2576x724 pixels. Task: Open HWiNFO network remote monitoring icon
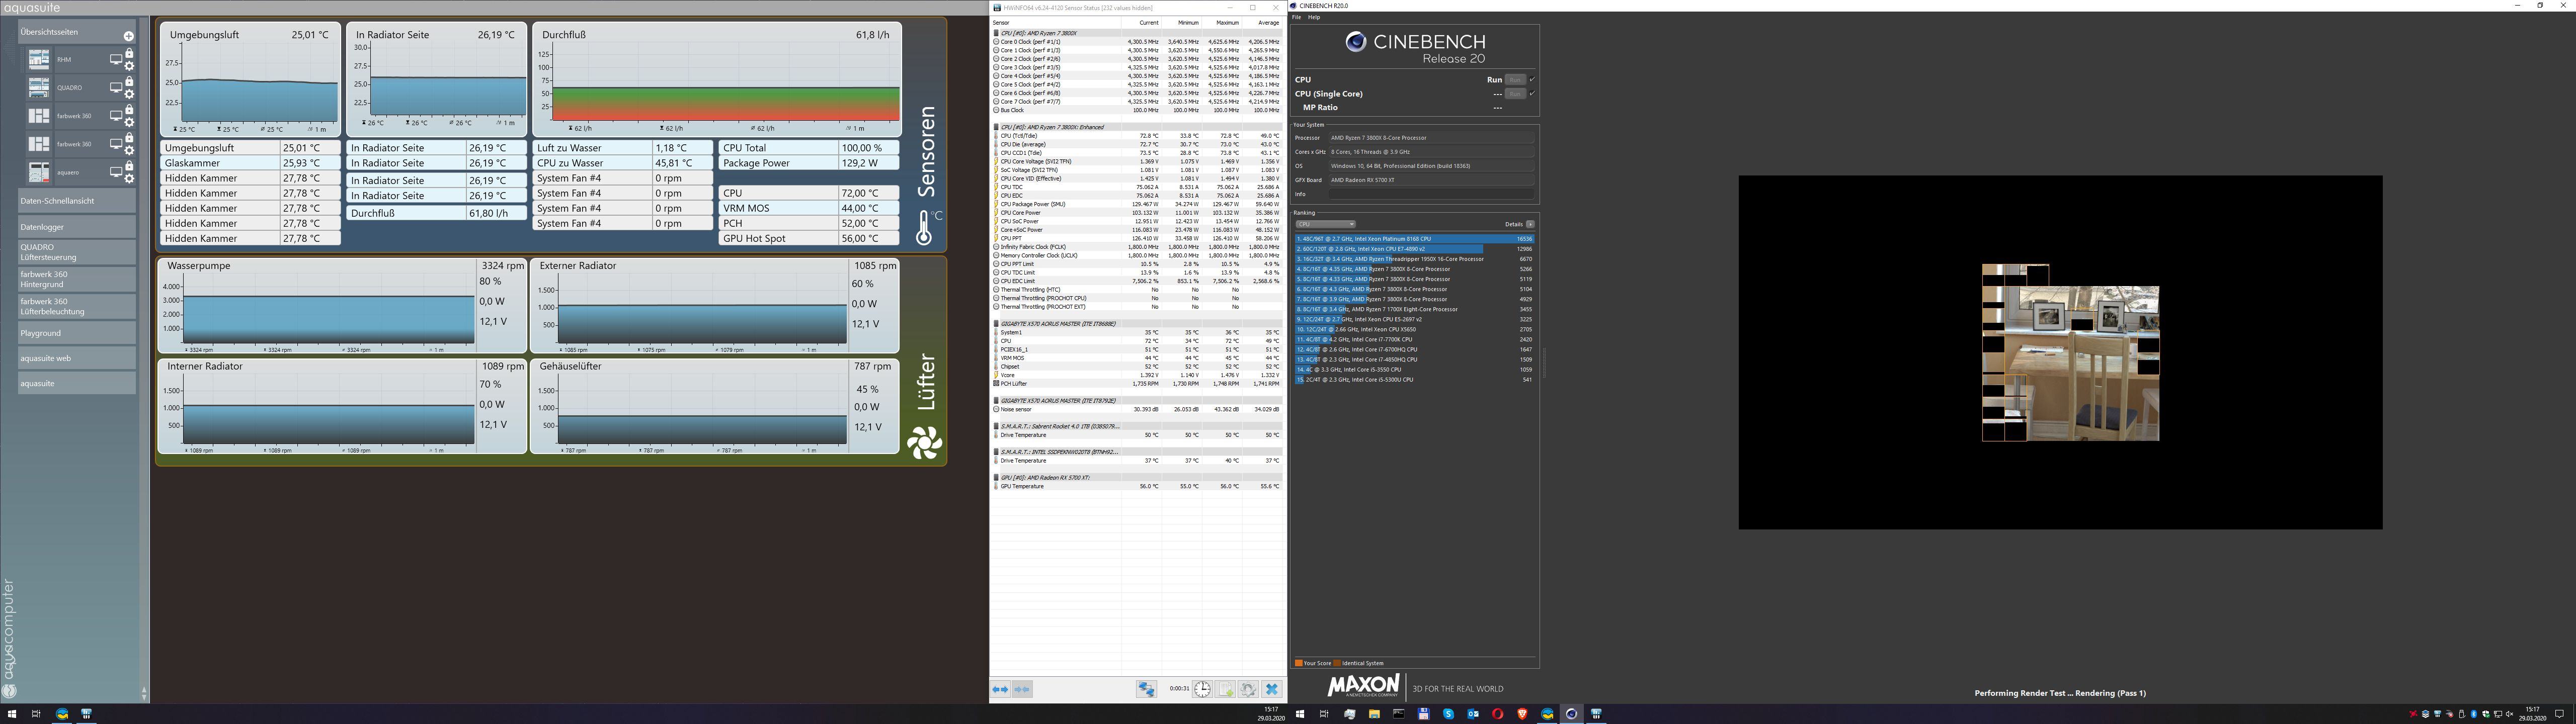pyautogui.click(x=1146, y=689)
